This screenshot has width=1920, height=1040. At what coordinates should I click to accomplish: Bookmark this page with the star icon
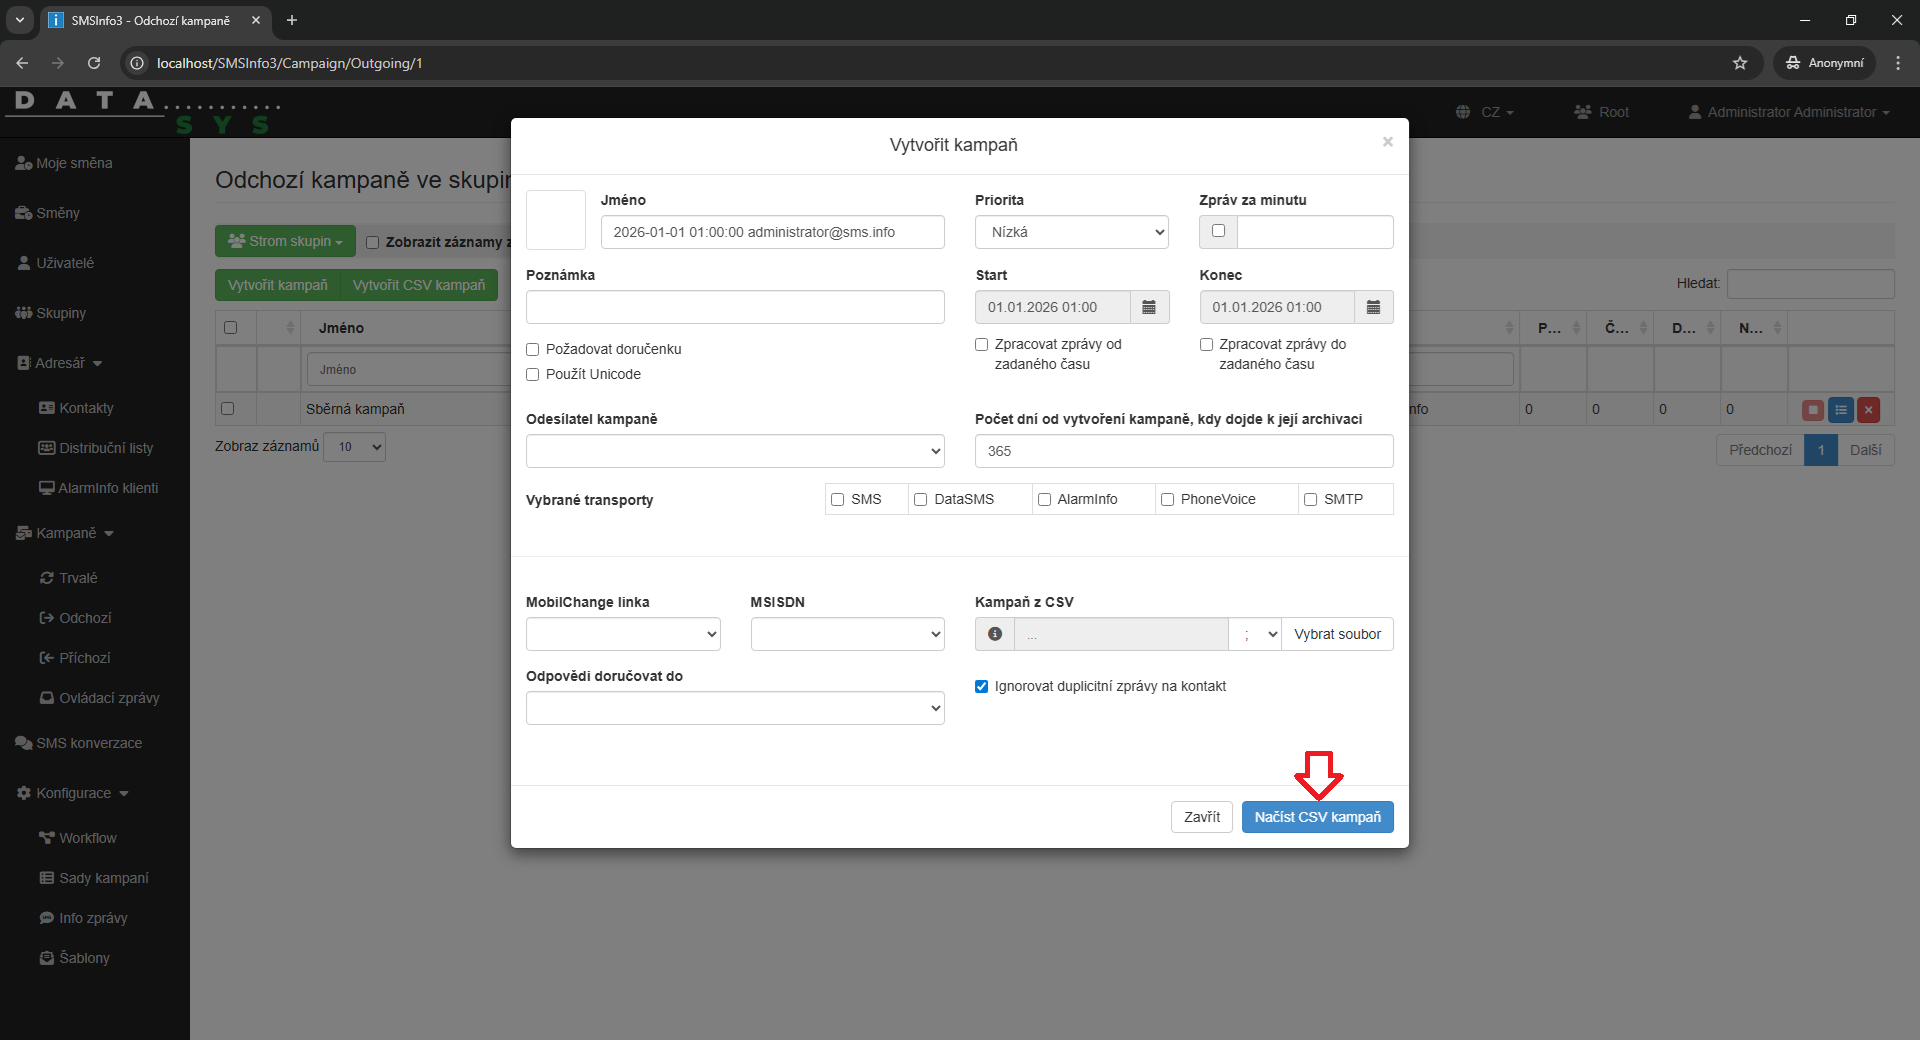pyautogui.click(x=1740, y=63)
